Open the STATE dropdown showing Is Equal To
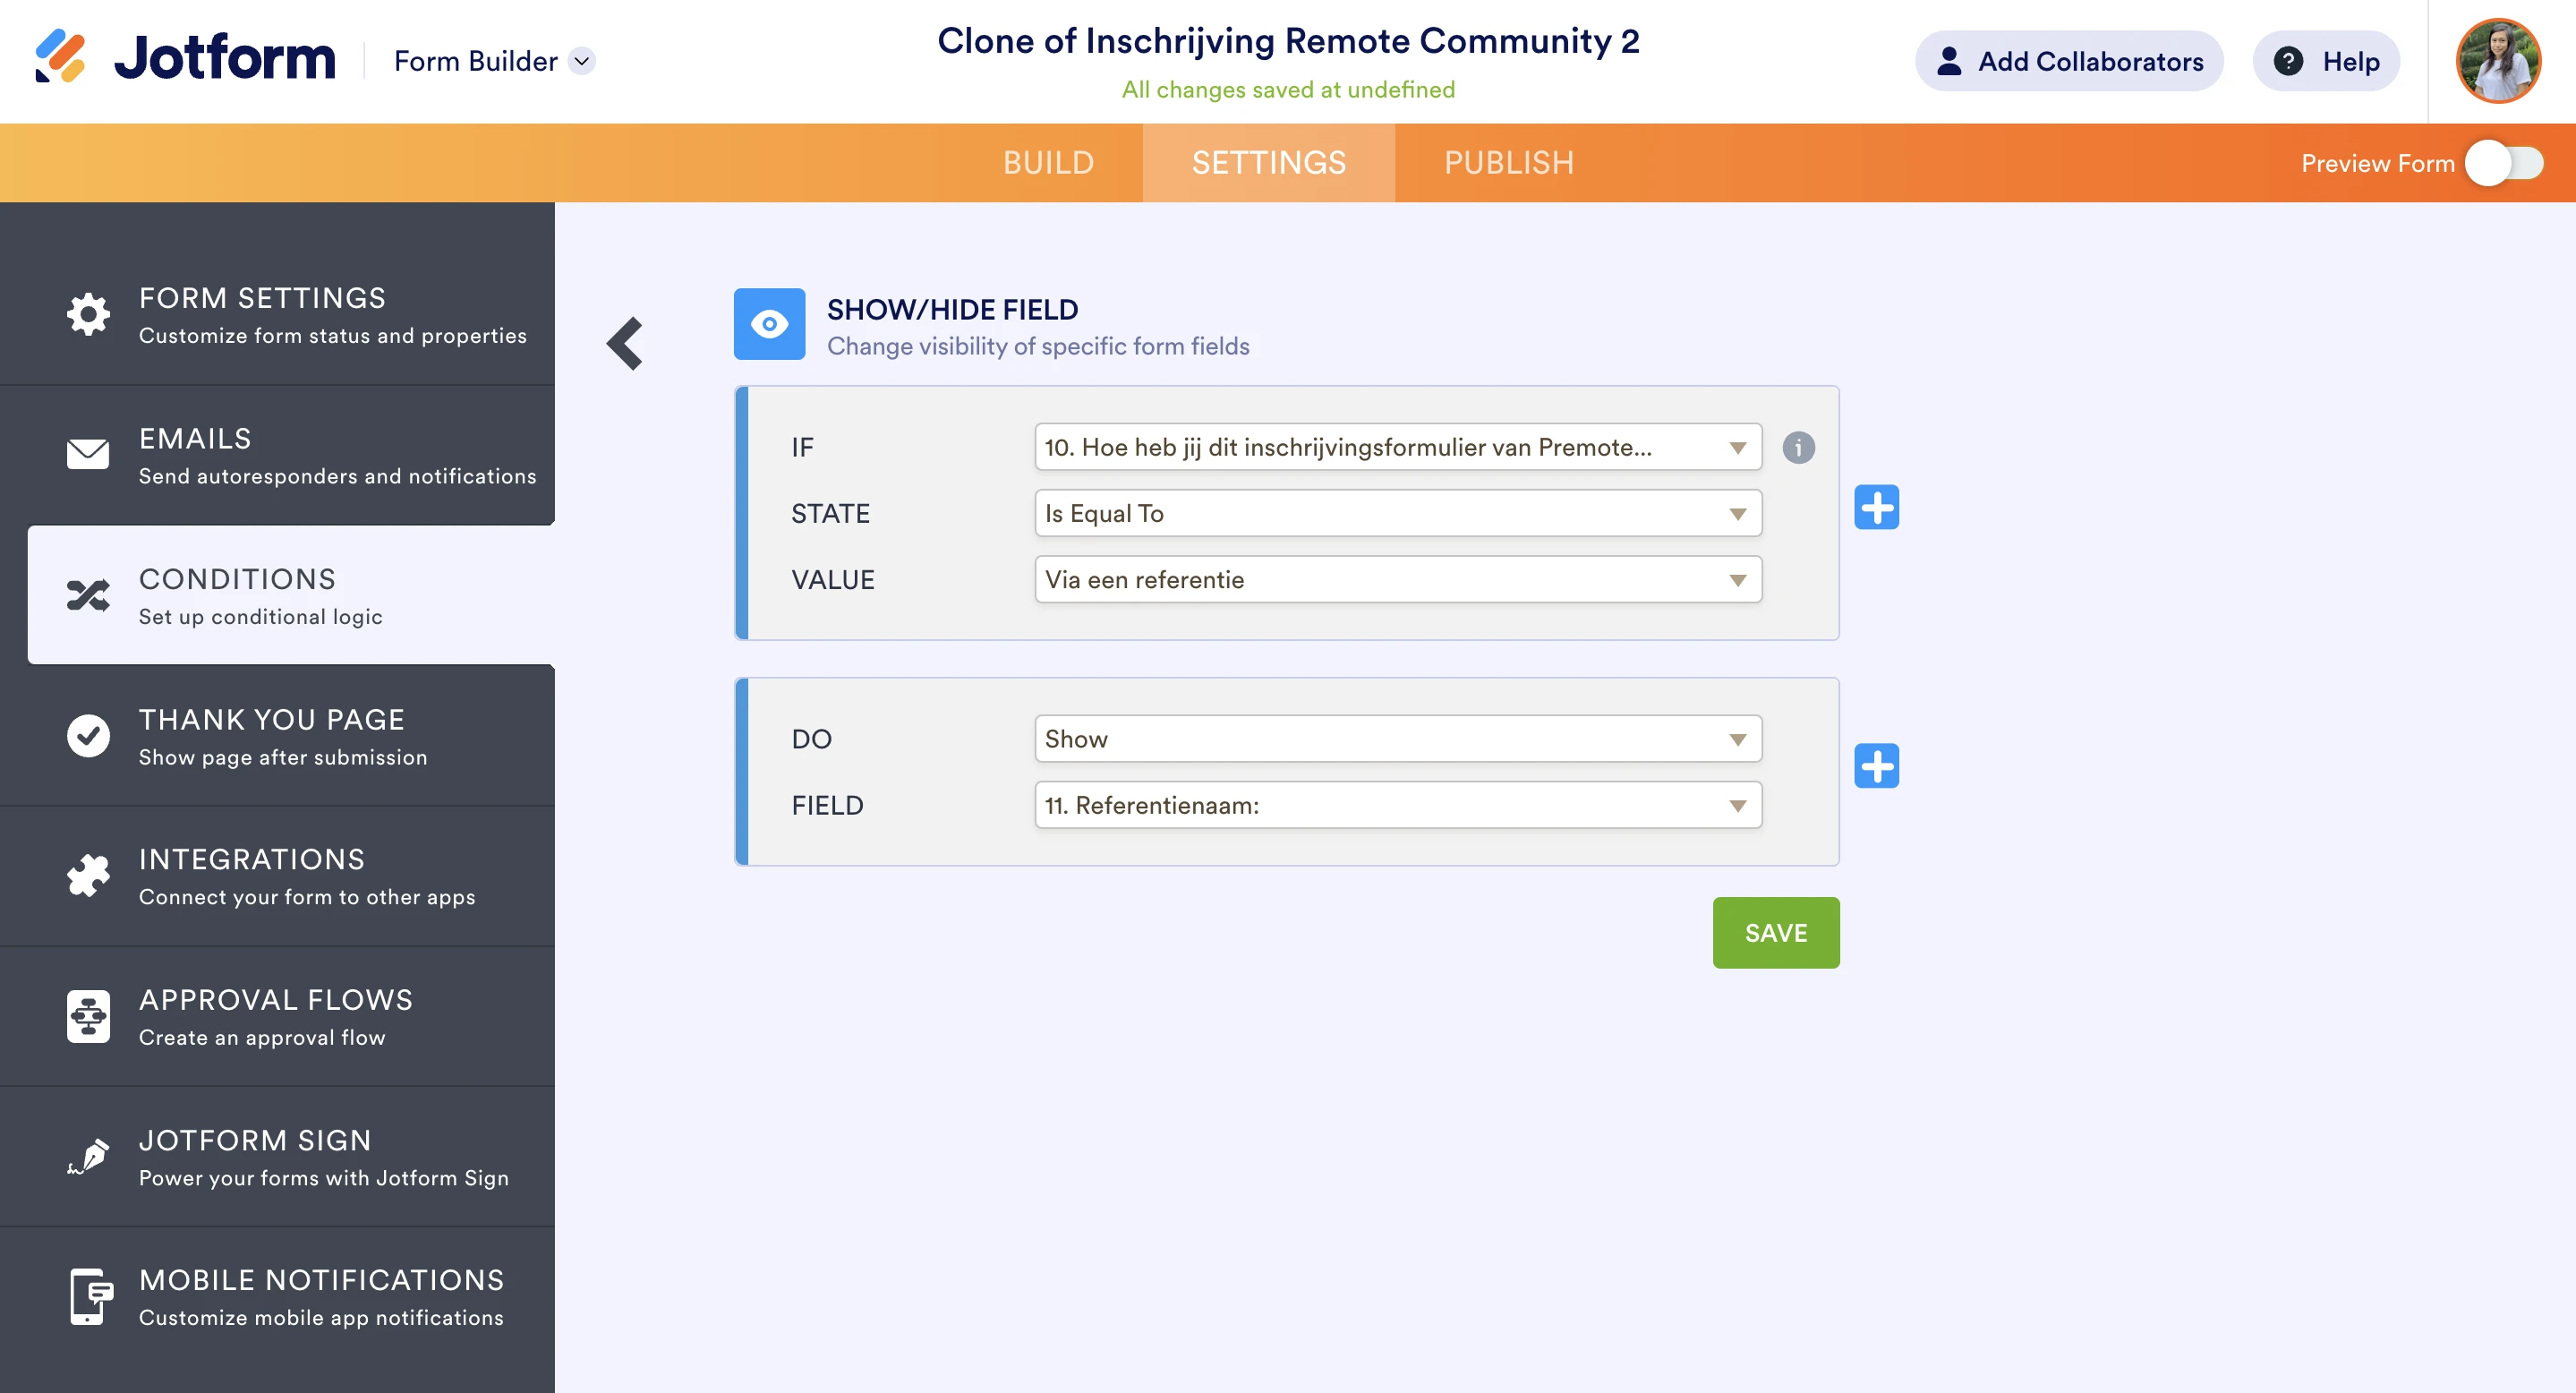Viewport: 2576px width, 1393px height. click(x=1397, y=513)
